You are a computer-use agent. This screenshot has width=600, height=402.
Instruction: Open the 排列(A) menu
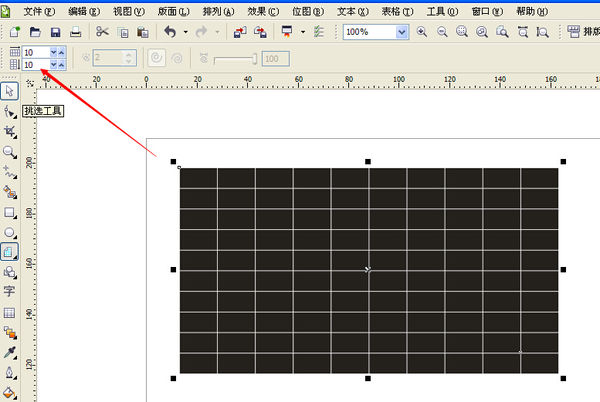point(218,11)
